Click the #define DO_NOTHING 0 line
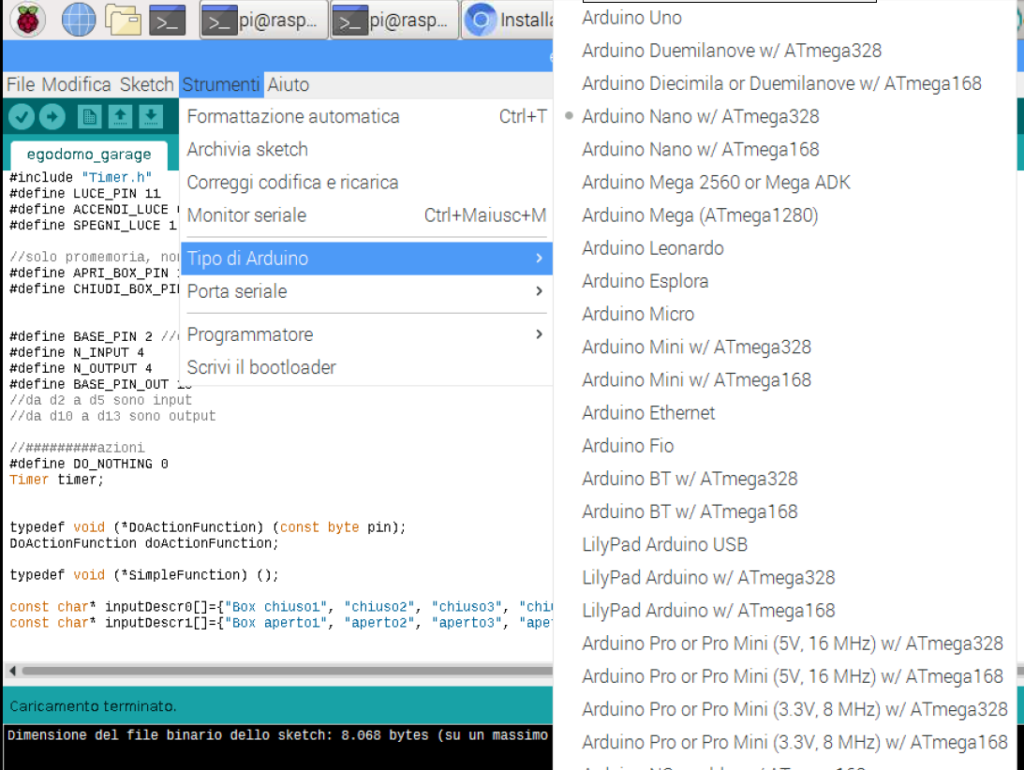Viewport: 1024px width, 770px height. click(x=89, y=464)
